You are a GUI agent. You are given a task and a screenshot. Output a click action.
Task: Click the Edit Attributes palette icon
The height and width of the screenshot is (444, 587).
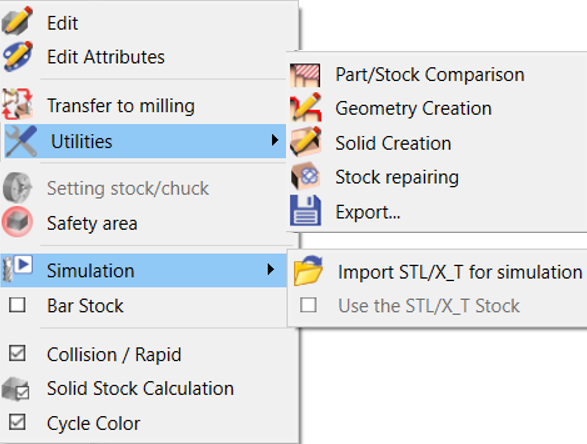pos(18,56)
